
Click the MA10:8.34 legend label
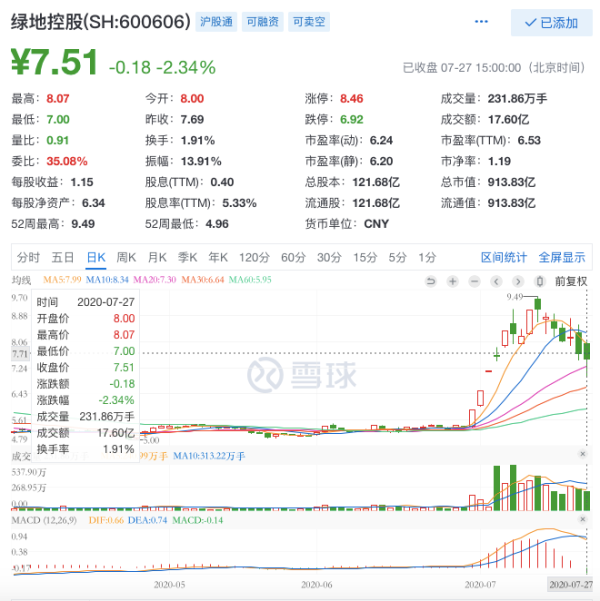click(107, 280)
